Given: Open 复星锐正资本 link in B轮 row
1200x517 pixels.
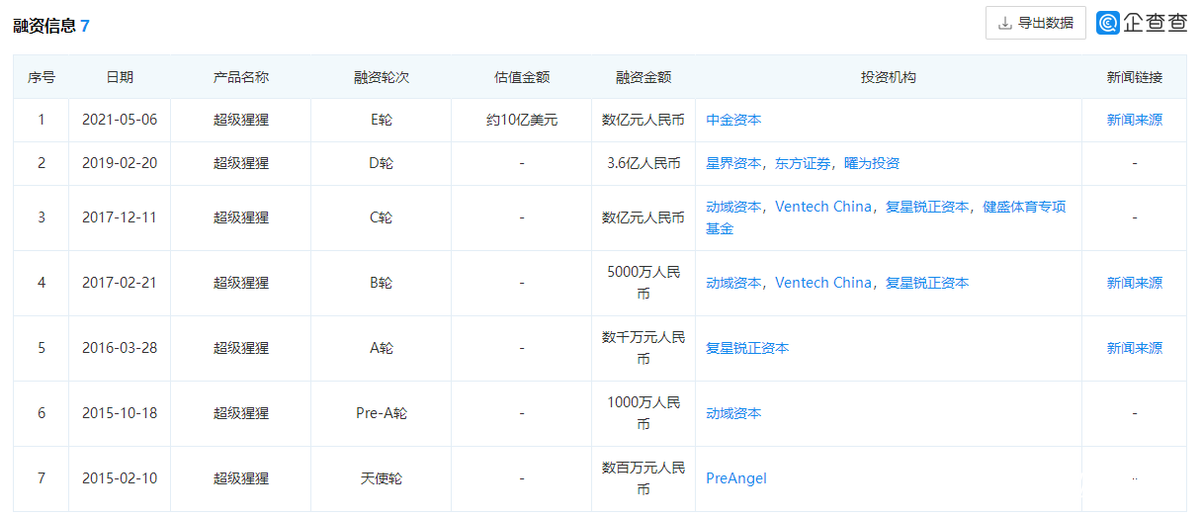Looking at the screenshot, I should tap(927, 283).
